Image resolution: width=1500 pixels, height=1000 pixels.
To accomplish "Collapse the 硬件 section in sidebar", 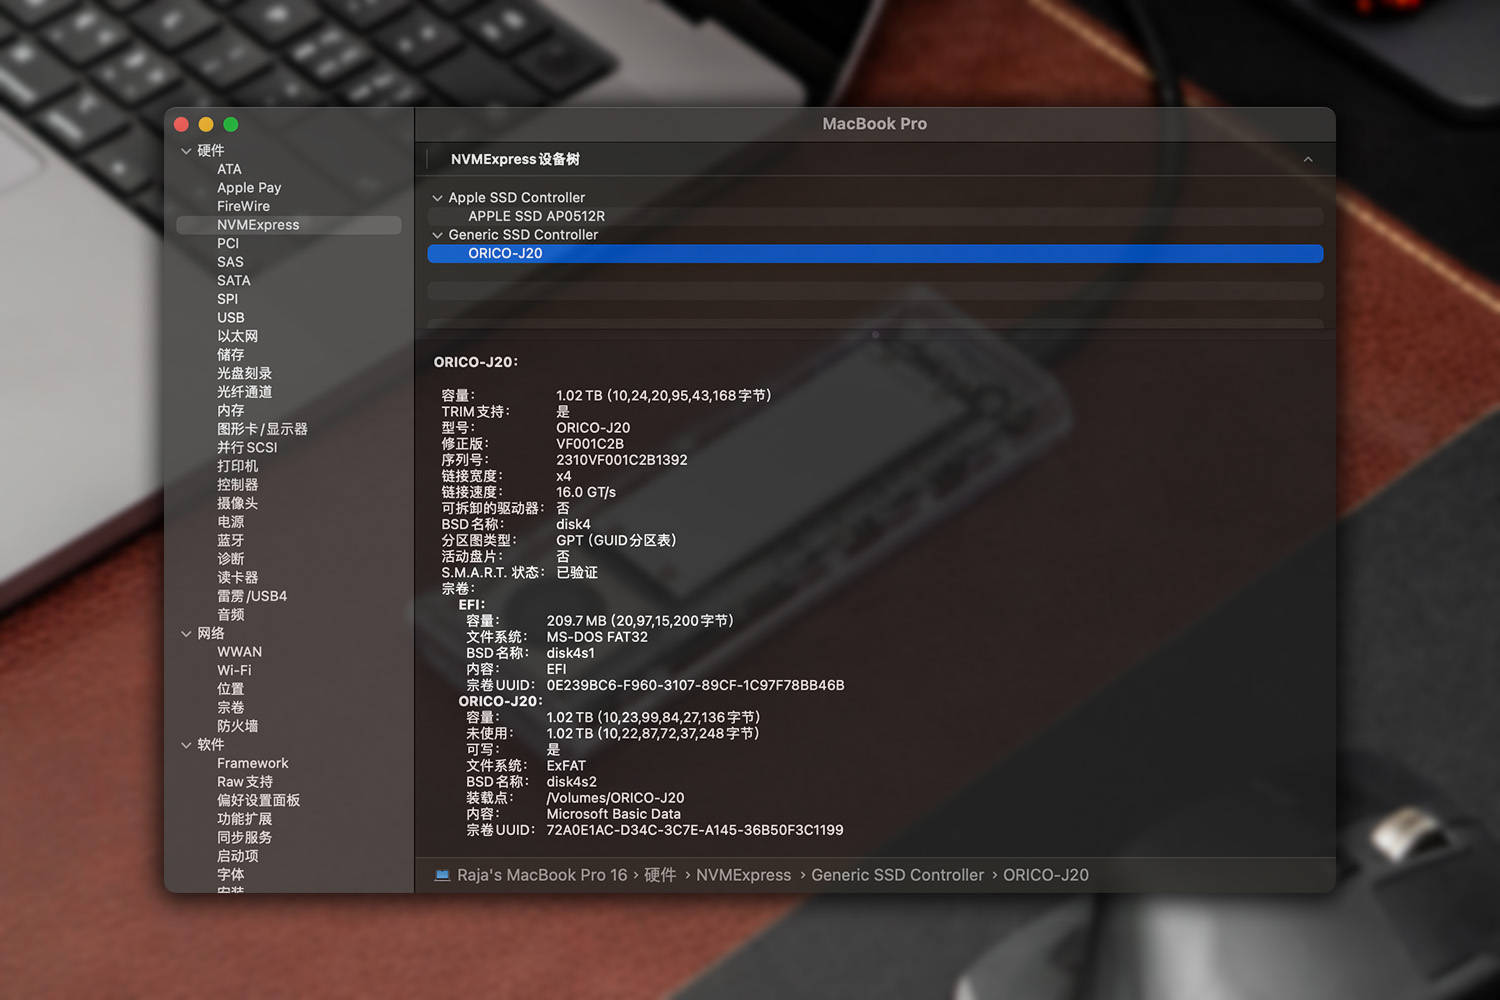I will pyautogui.click(x=186, y=151).
